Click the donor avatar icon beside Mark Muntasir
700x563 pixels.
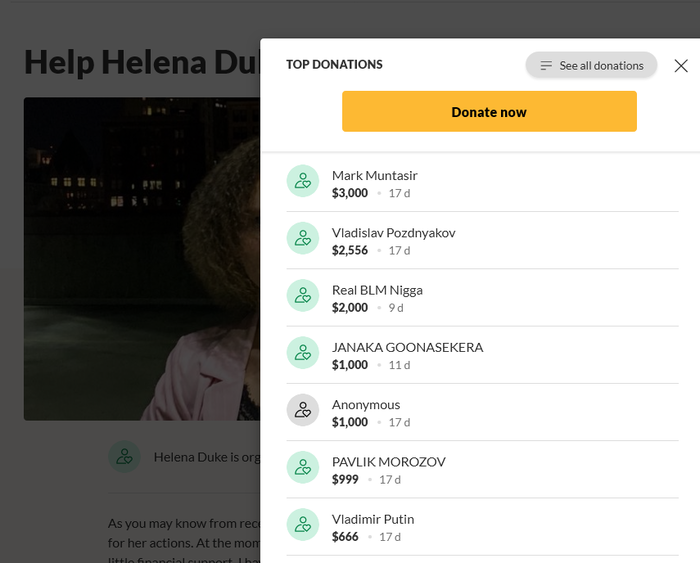(x=303, y=181)
